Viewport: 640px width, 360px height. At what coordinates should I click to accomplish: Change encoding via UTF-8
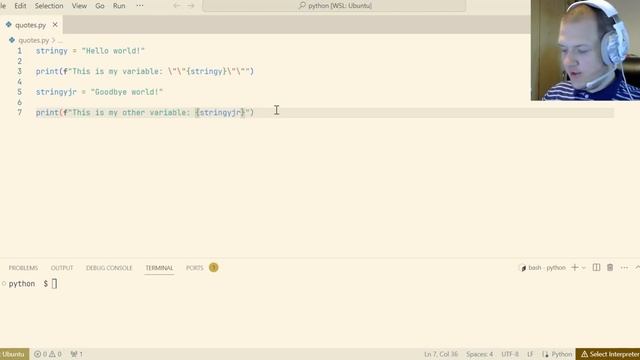tap(510, 354)
